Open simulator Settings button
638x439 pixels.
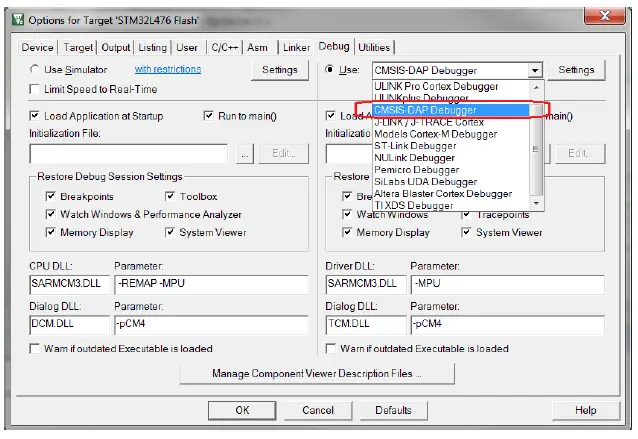[x=280, y=70]
